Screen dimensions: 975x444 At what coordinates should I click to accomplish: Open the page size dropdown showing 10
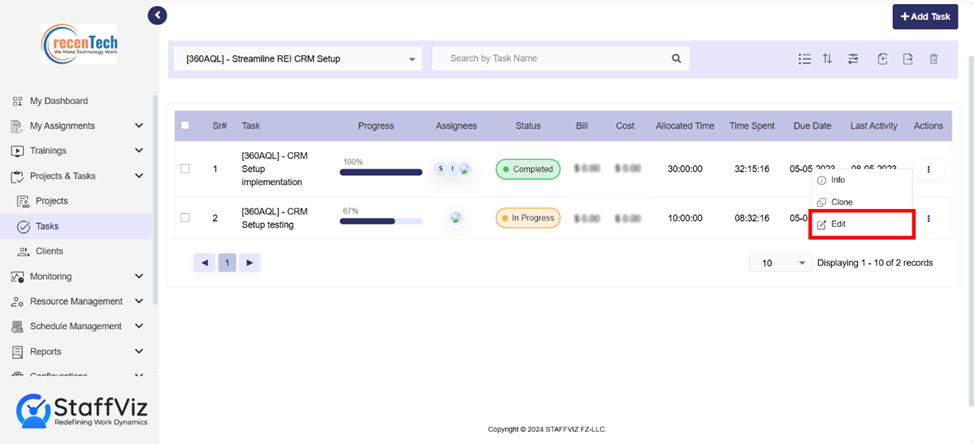(x=781, y=263)
